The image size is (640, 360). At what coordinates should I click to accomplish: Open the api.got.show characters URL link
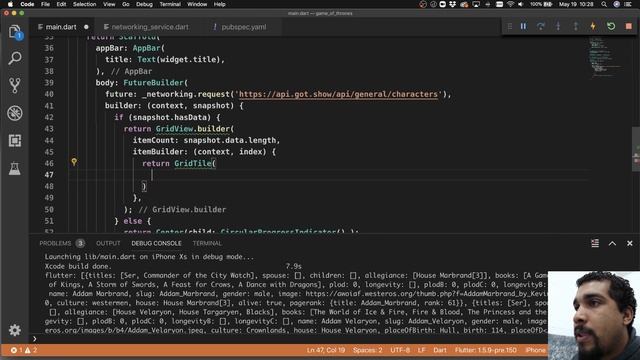338,94
